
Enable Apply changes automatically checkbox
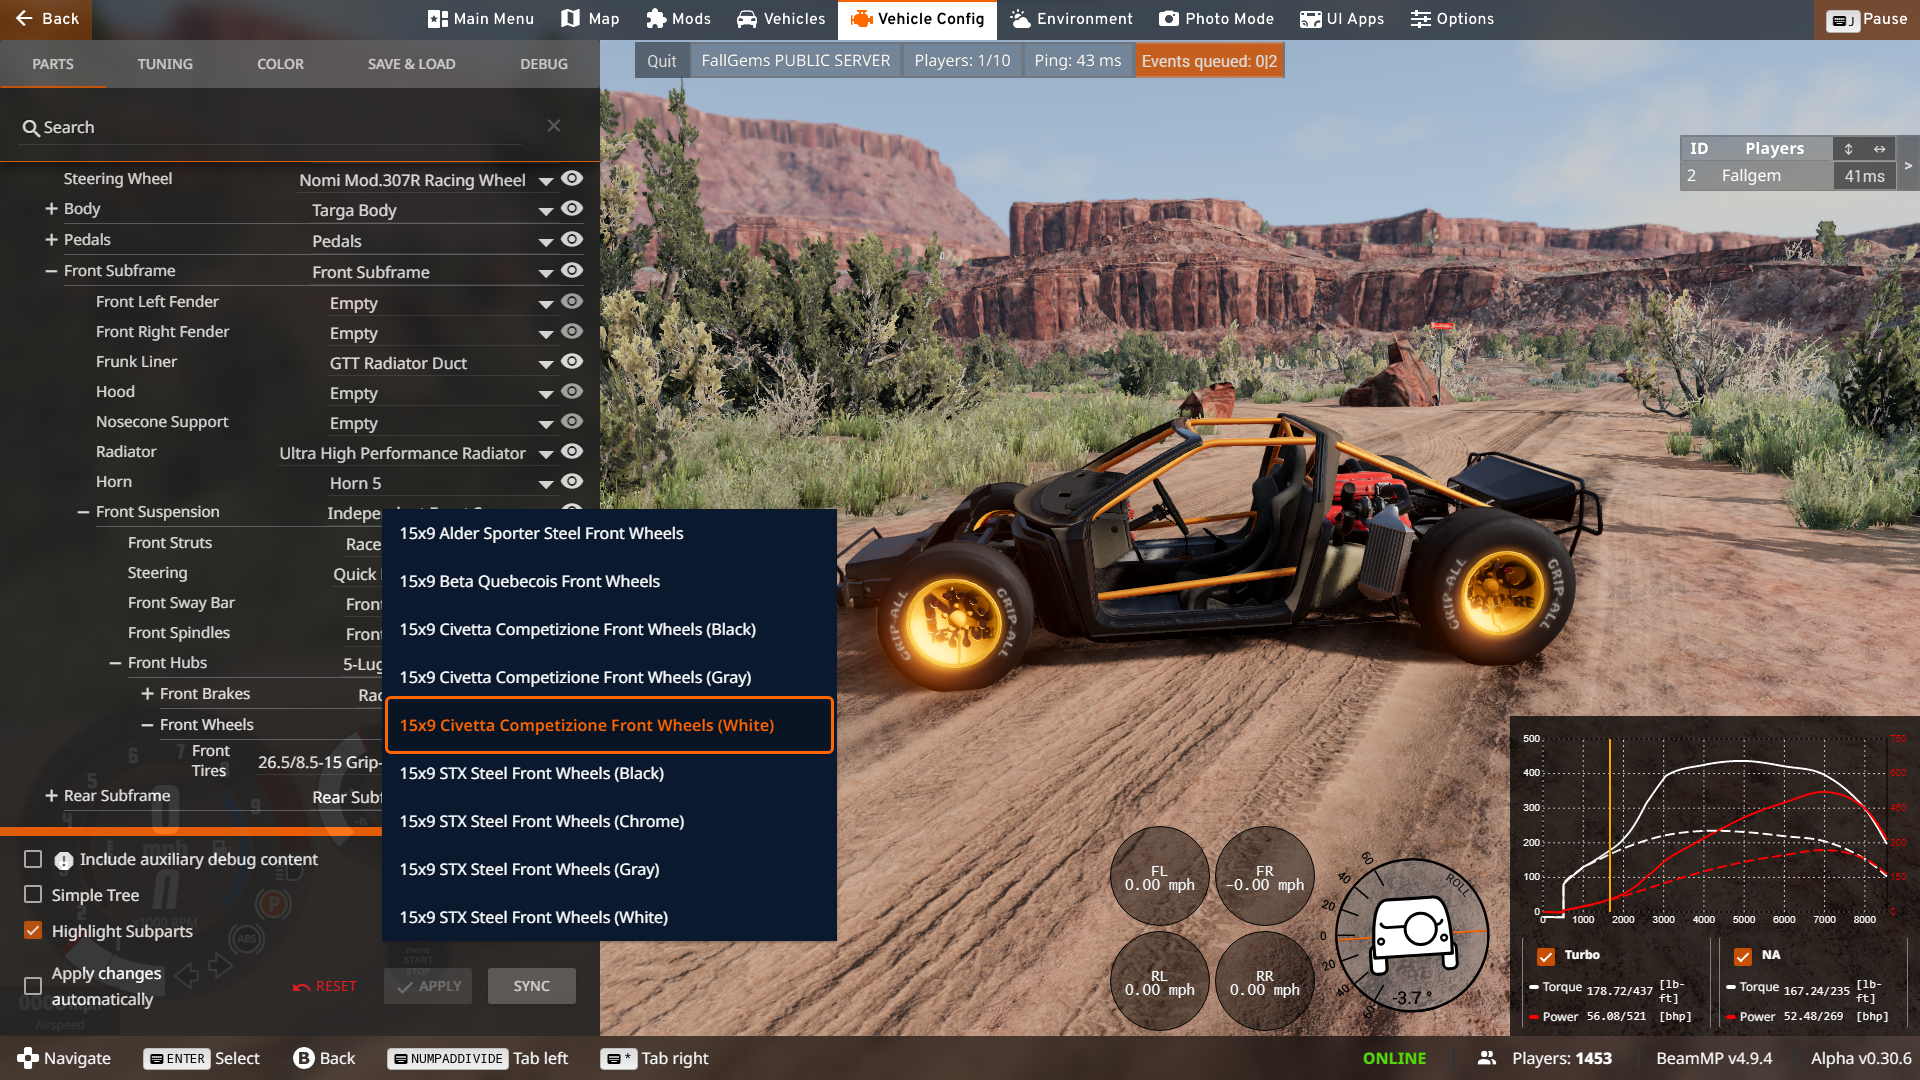click(33, 985)
